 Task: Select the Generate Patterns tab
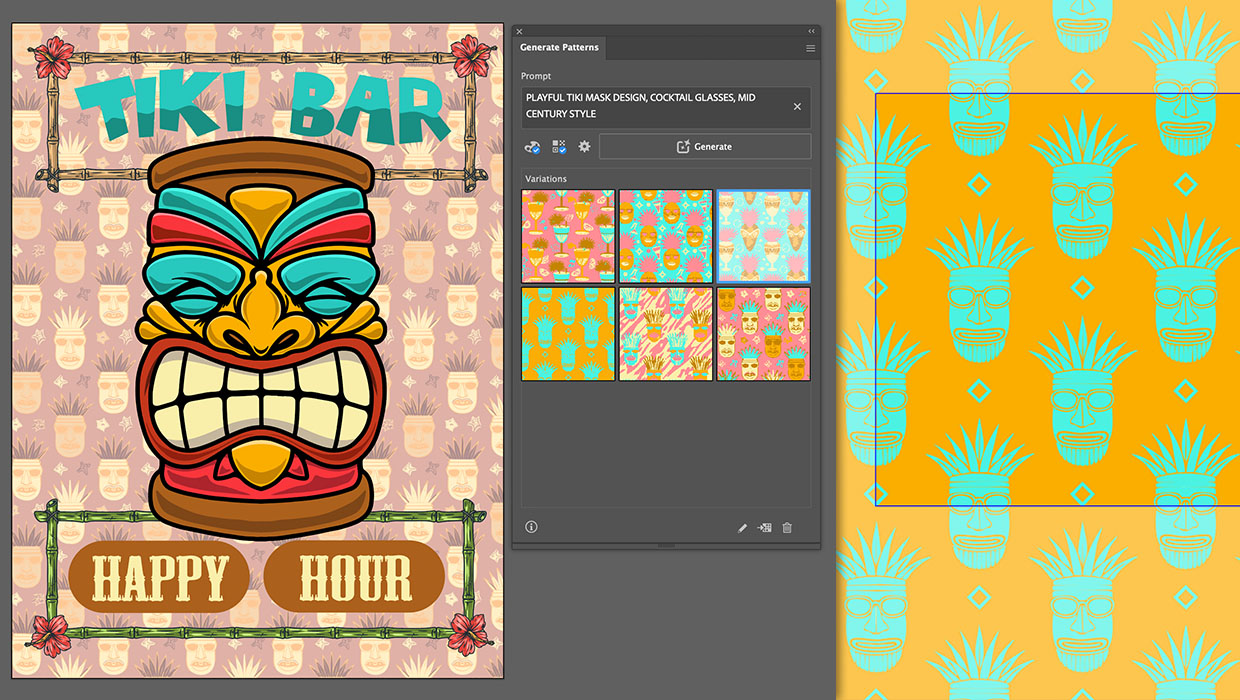tap(559, 48)
